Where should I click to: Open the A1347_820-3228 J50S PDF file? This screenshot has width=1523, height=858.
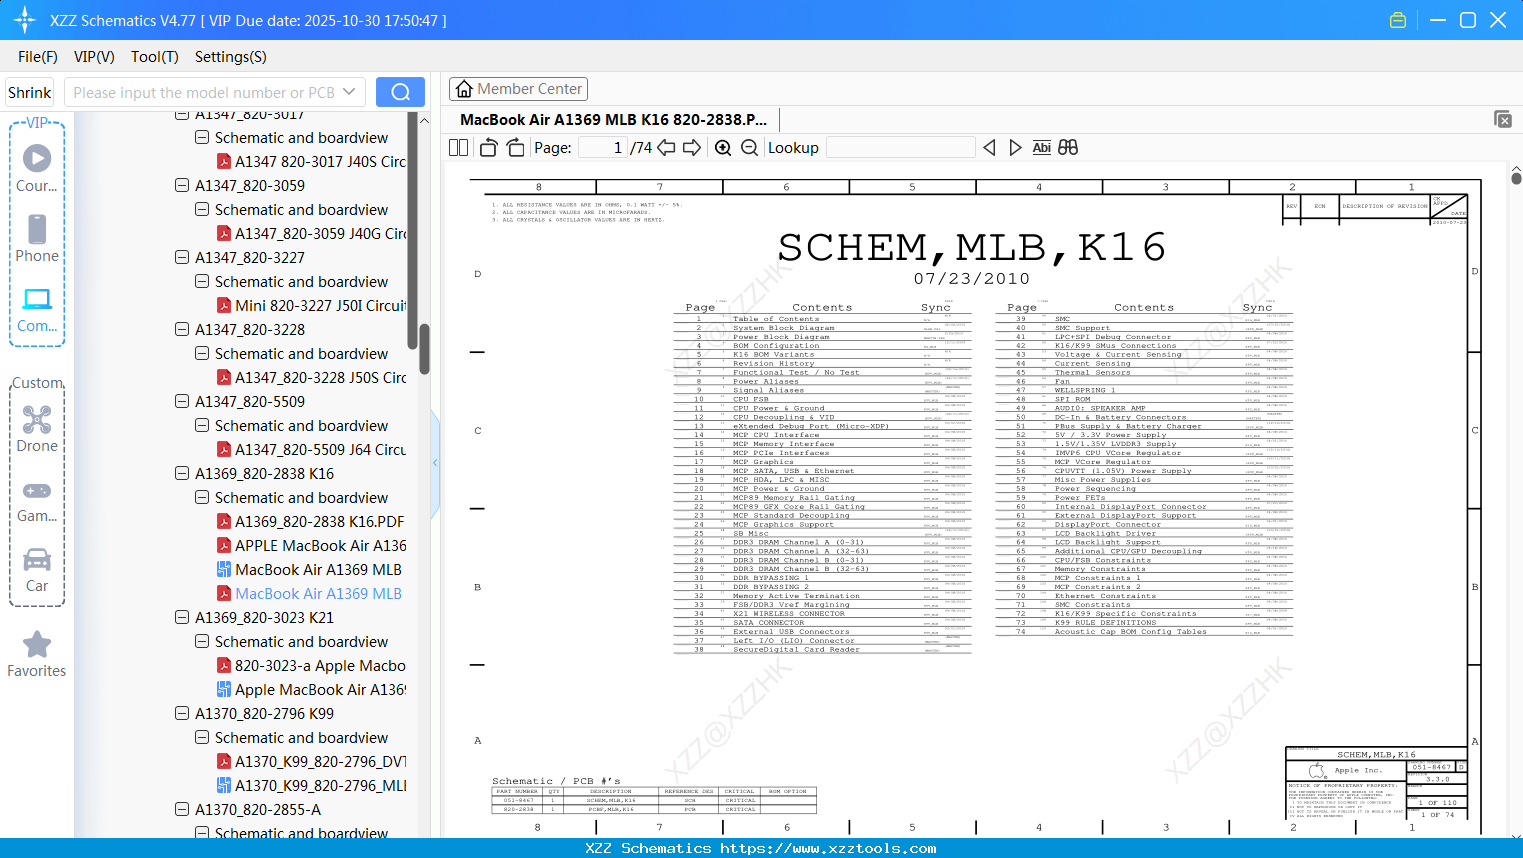(321, 378)
